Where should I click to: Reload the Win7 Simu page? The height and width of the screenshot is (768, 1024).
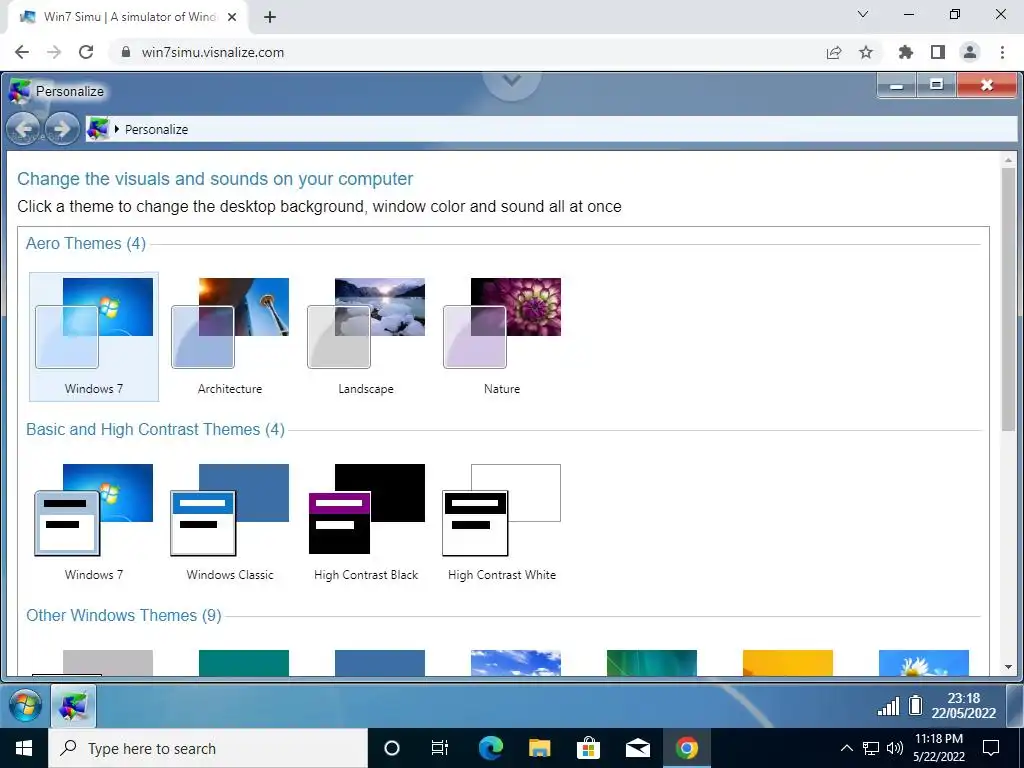click(x=86, y=52)
